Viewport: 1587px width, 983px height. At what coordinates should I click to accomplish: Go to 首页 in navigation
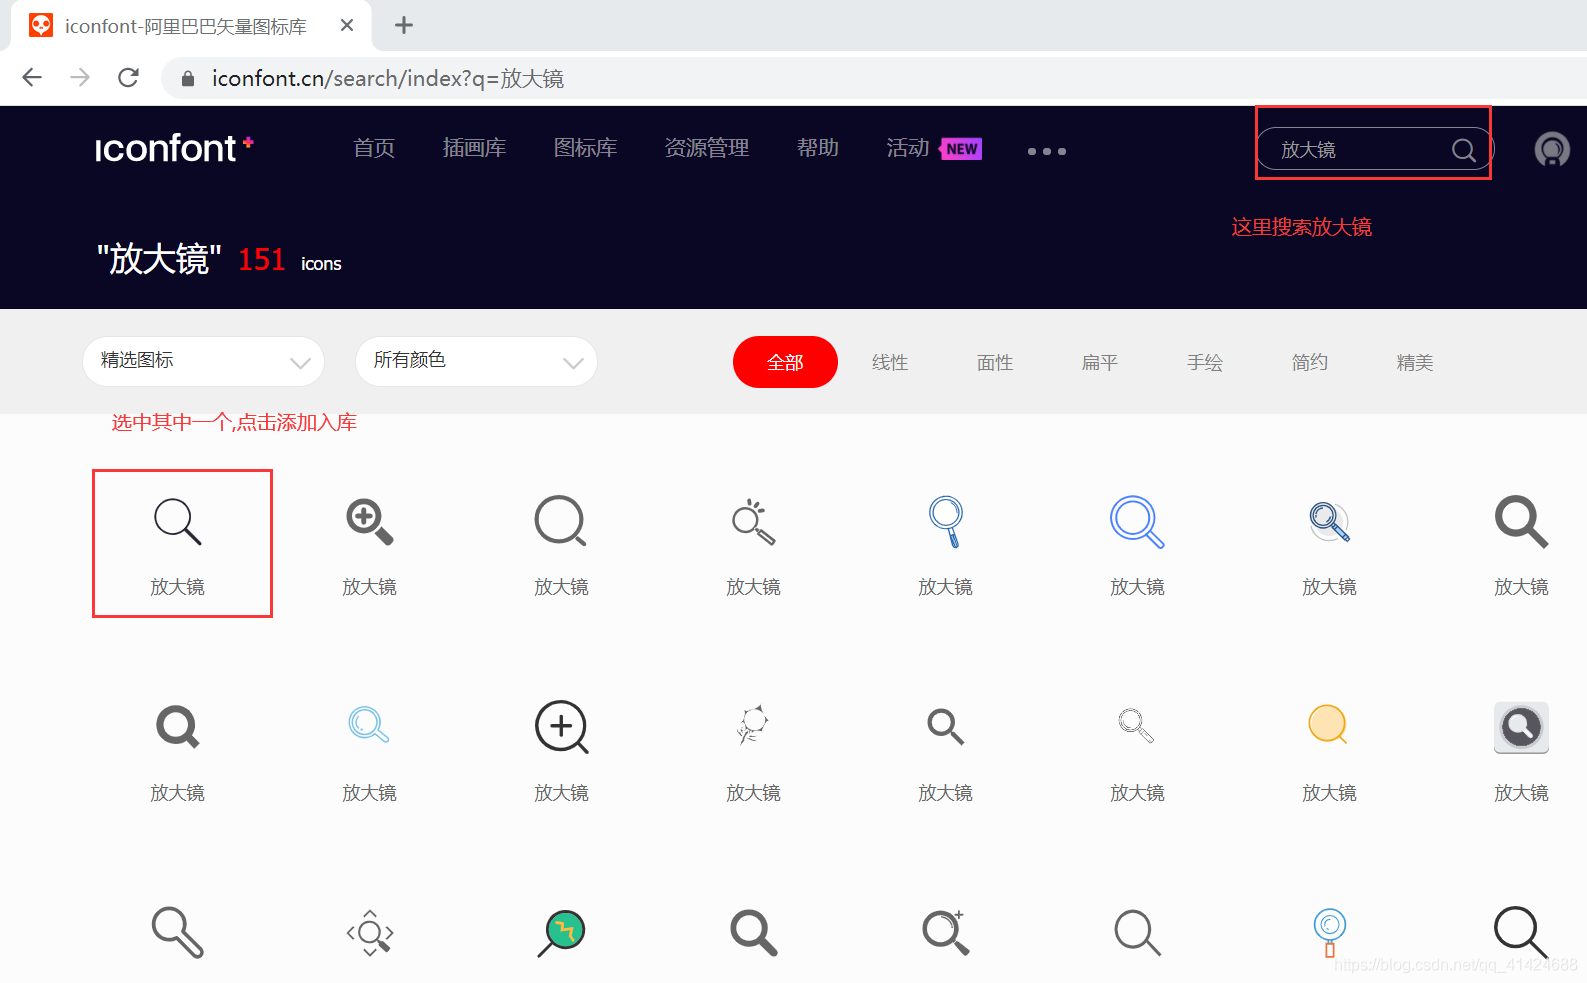374,148
